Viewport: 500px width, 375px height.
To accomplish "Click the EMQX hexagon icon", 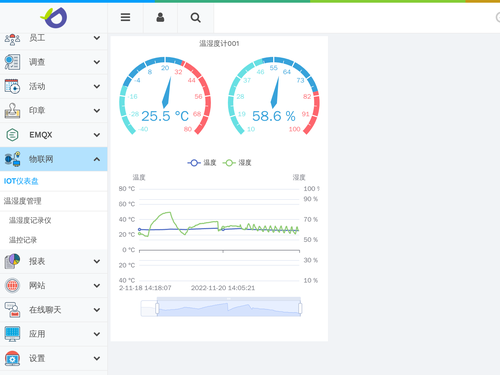I will coord(12,135).
